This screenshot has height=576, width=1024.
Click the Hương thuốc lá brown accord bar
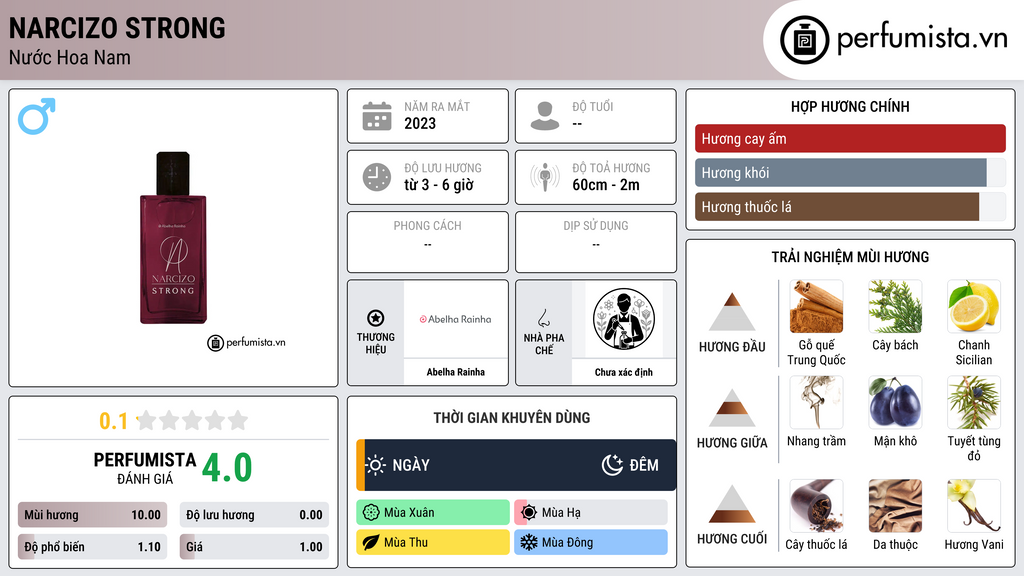(x=850, y=207)
